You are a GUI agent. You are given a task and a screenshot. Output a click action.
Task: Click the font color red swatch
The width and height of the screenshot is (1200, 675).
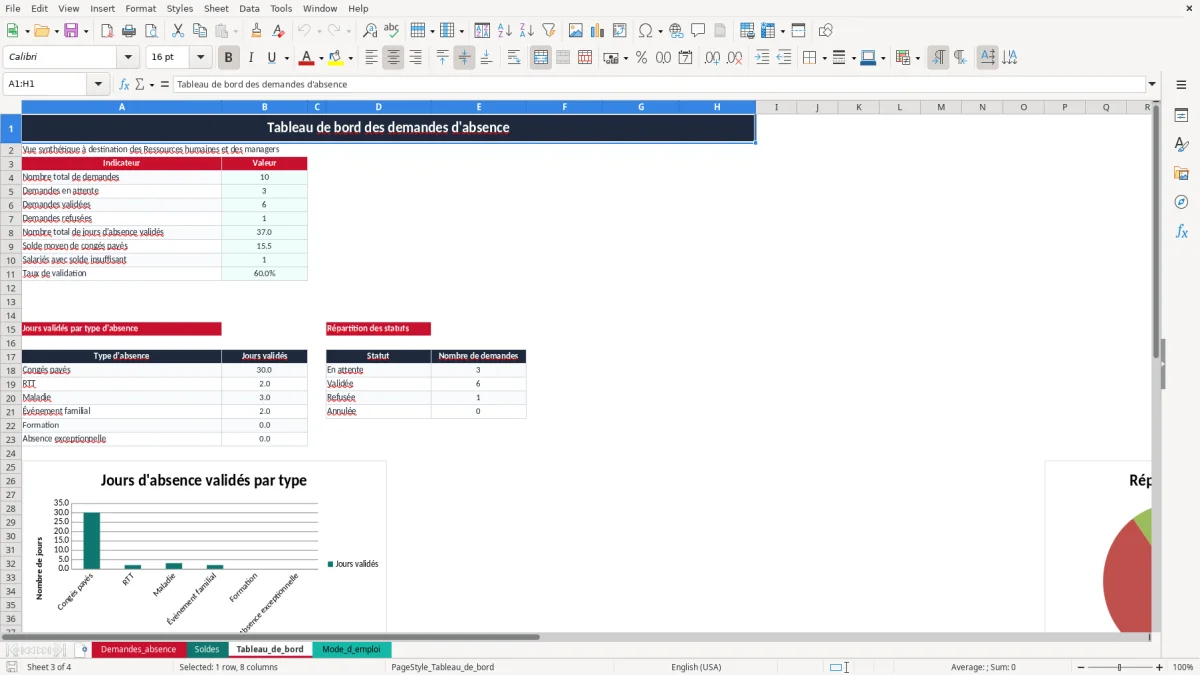(x=307, y=58)
